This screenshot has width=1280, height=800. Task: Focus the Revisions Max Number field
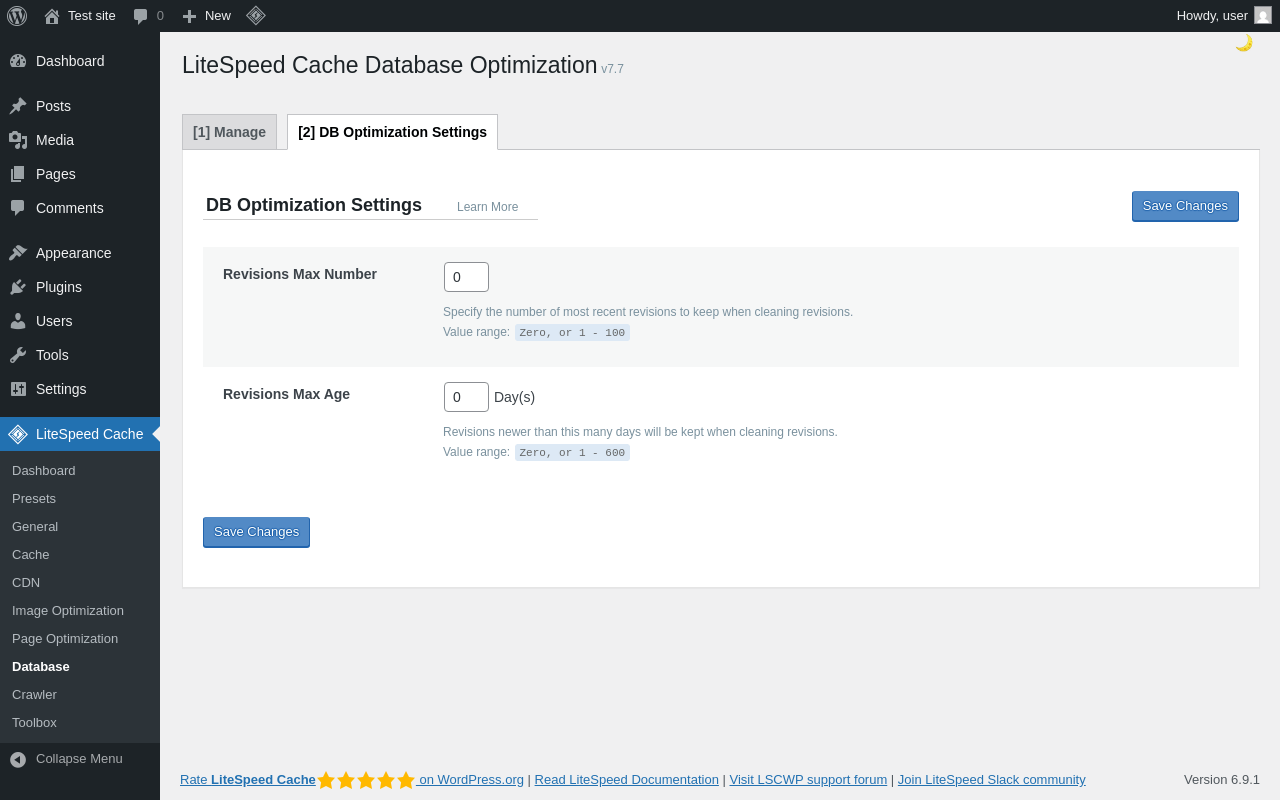tap(466, 277)
